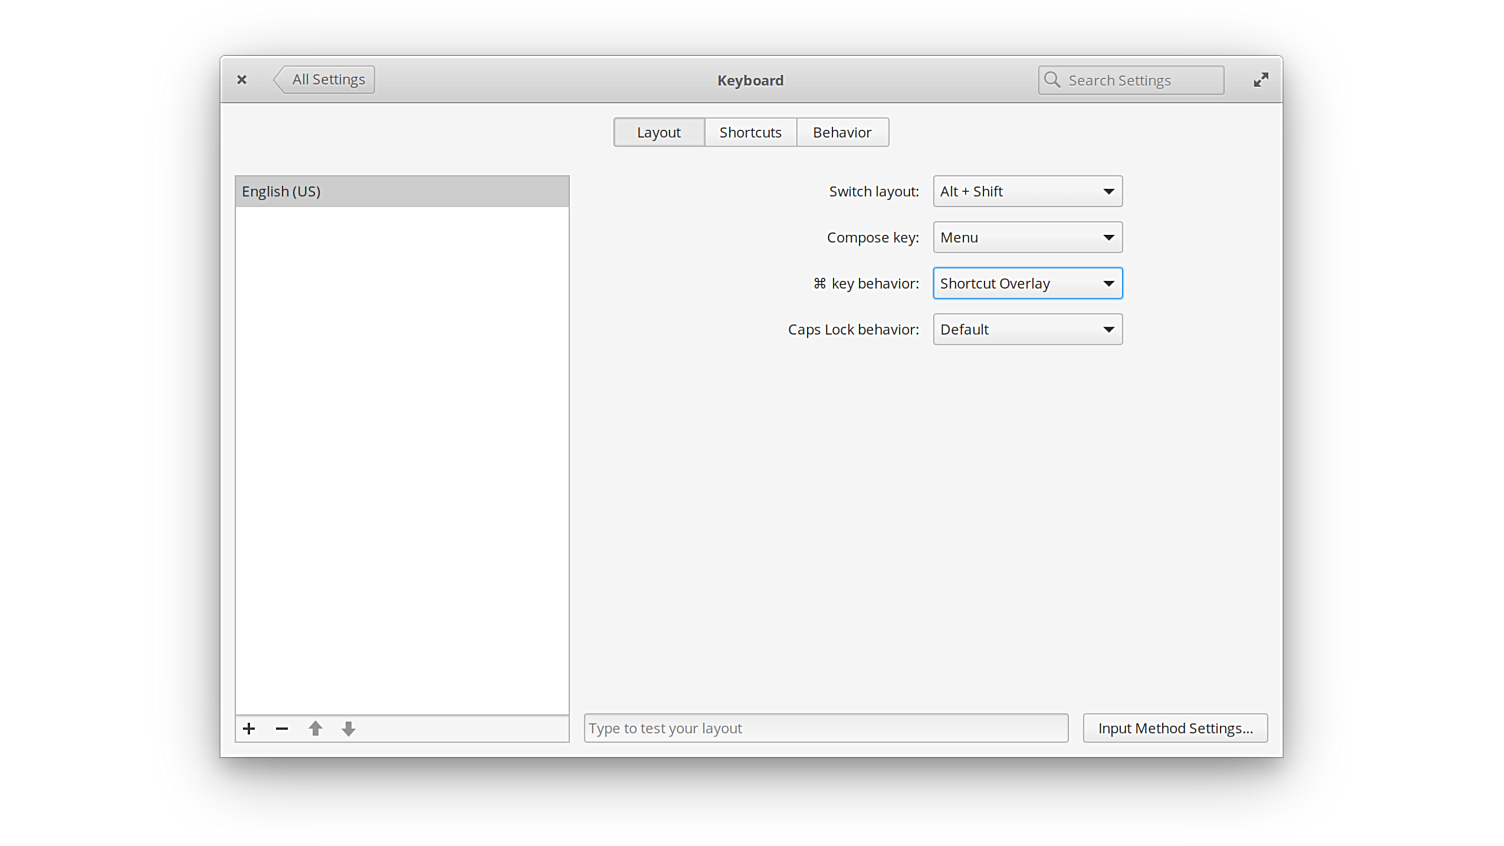Expand the Compose key dropdown

point(1027,237)
